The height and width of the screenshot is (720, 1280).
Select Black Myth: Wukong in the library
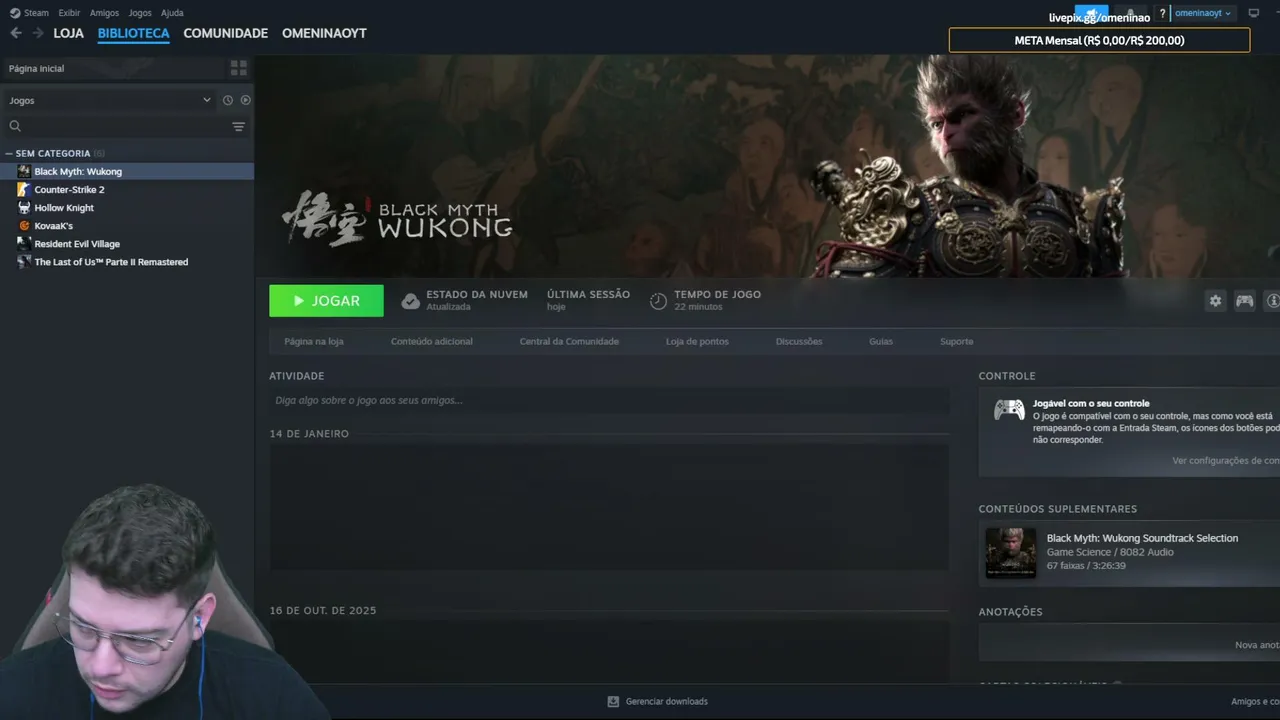pyautogui.click(x=127, y=171)
